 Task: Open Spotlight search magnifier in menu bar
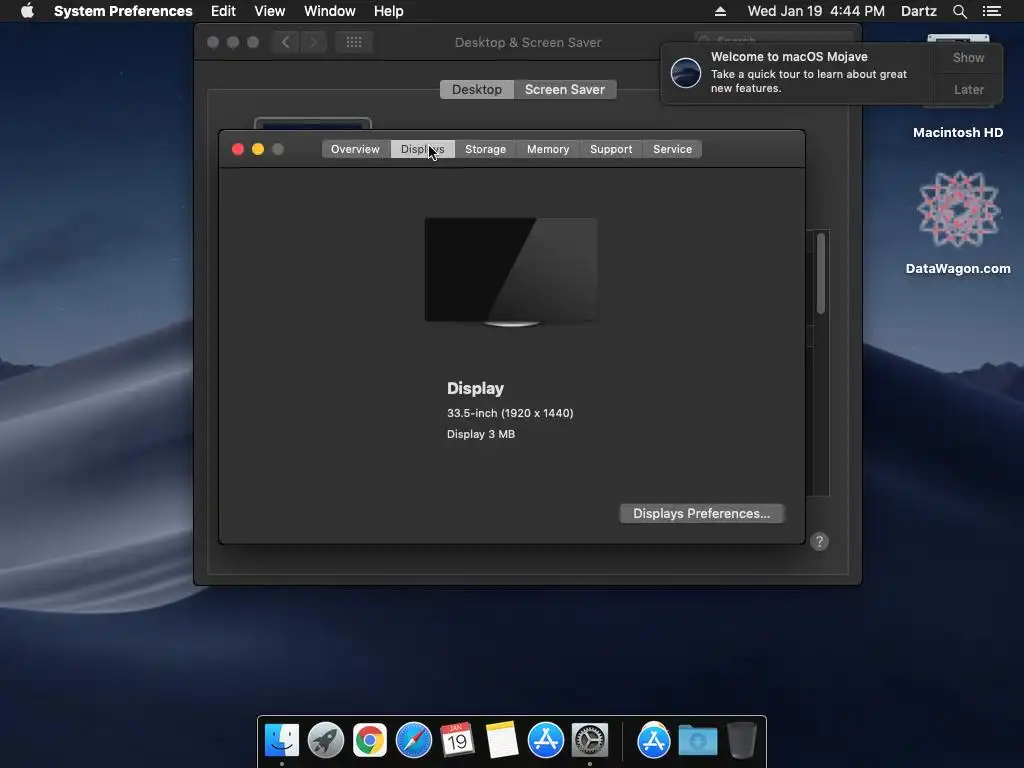pos(959,11)
